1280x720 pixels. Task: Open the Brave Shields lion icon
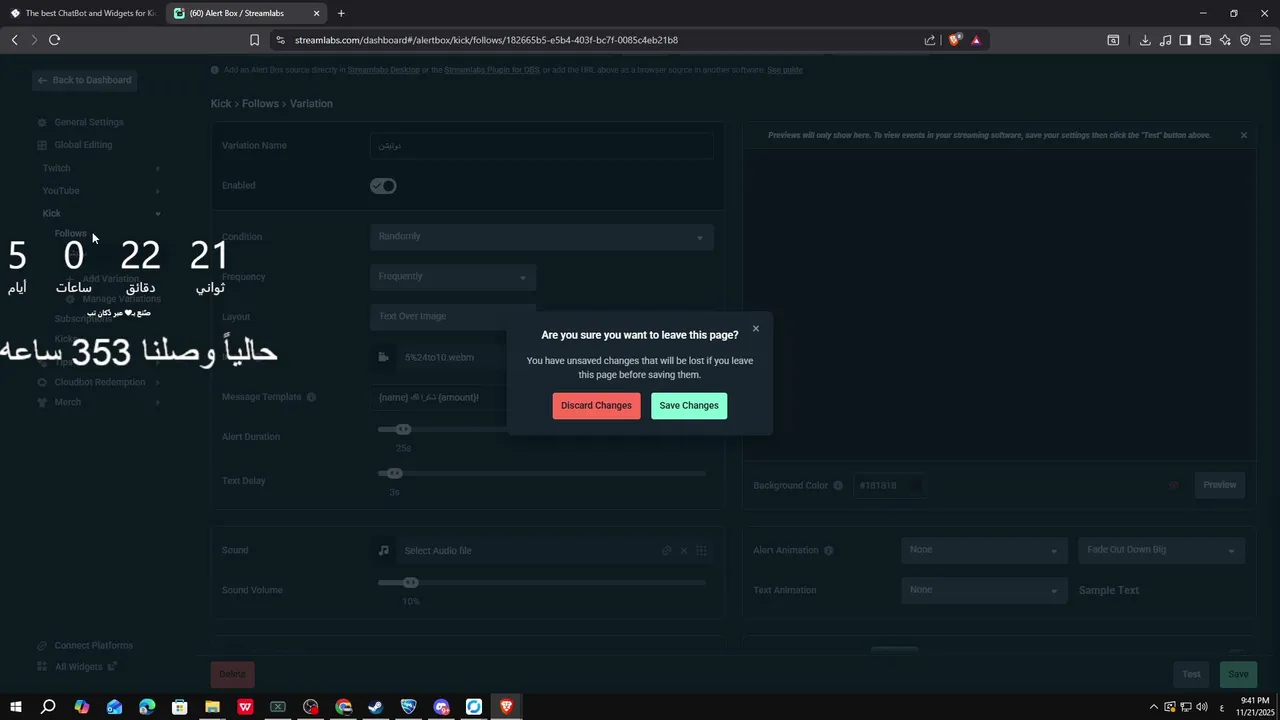click(954, 40)
